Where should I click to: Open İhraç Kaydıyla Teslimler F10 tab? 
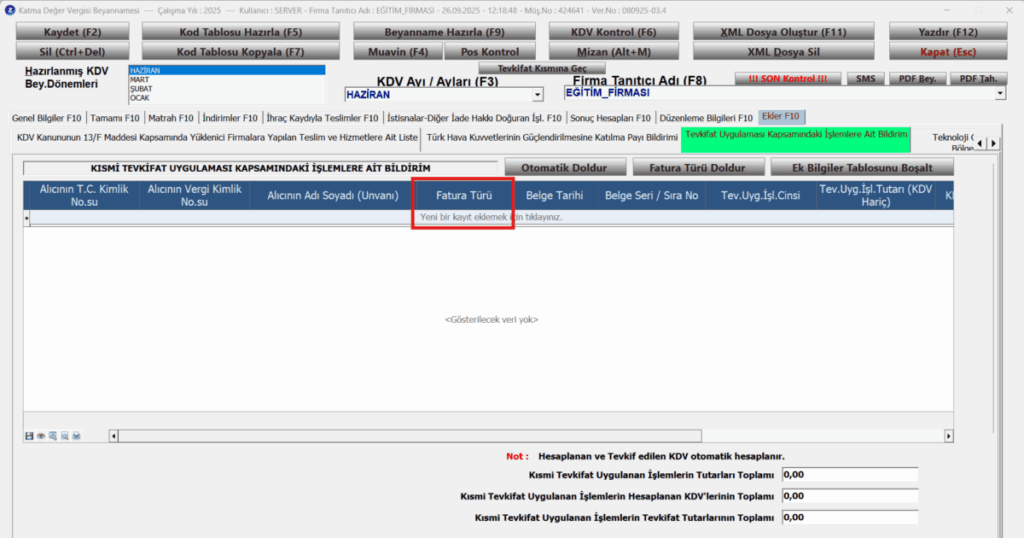[x=323, y=118]
